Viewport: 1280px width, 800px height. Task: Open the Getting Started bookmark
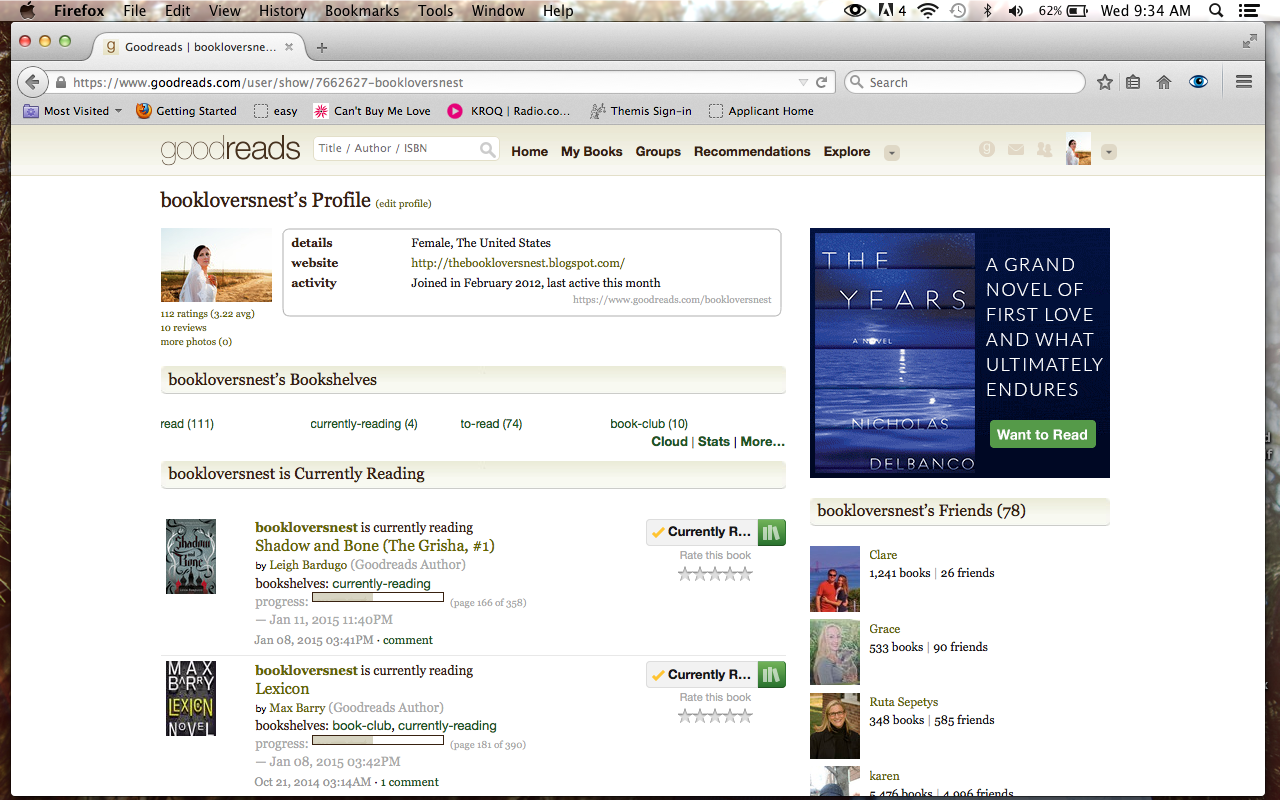(x=187, y=111)
